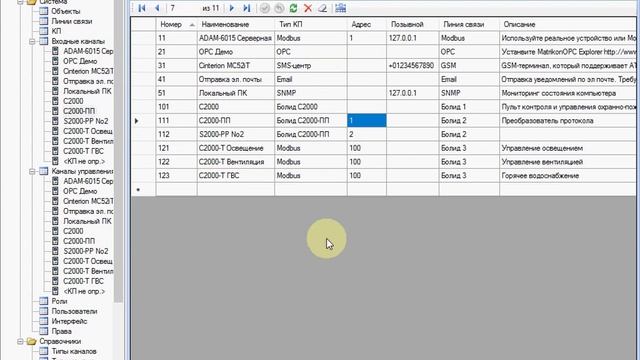Go to previous record in navigator toolbar
This screenshot has width=640, height=360.
coord(157,8)
